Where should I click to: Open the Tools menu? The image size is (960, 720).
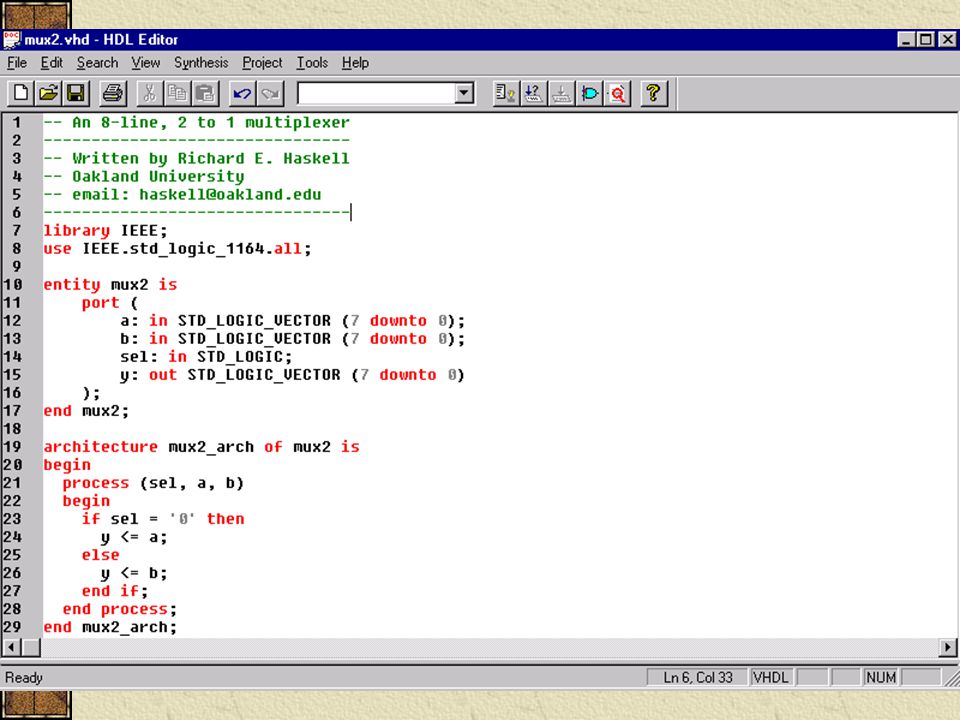tap(312, 62)
